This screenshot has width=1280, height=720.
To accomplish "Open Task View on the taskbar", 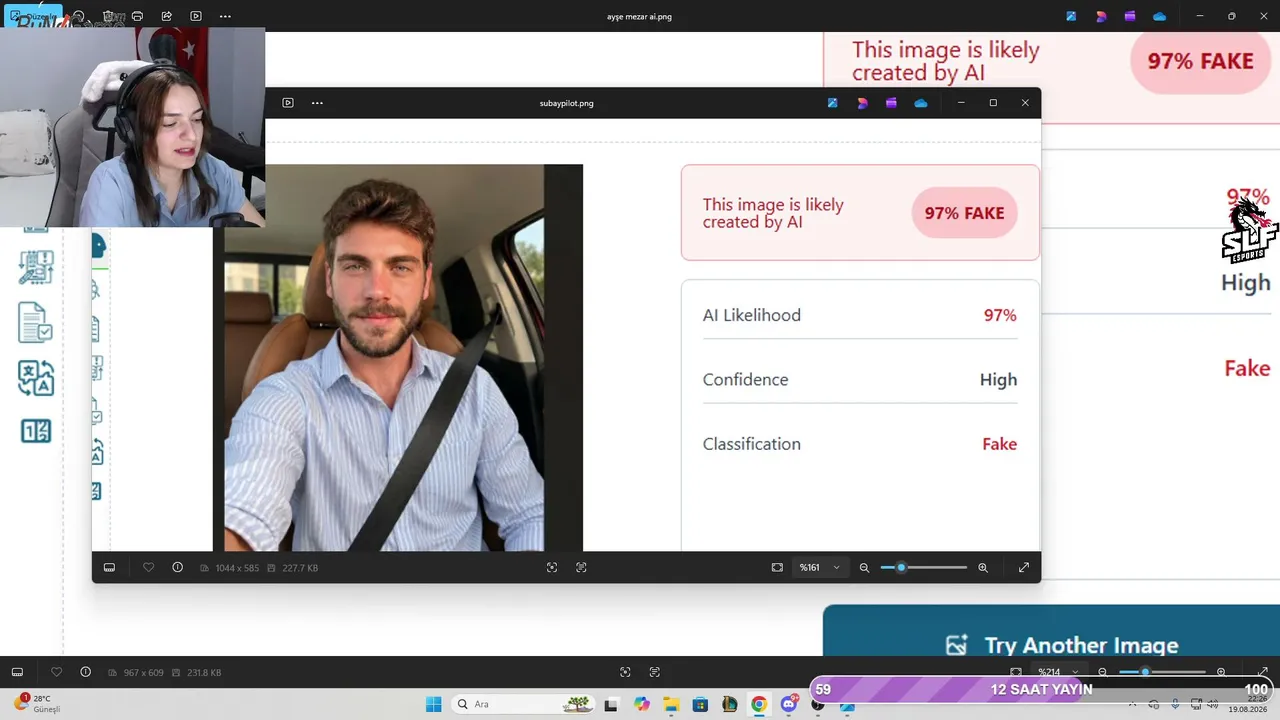I will pyautogui.click(x=611, y=704).
